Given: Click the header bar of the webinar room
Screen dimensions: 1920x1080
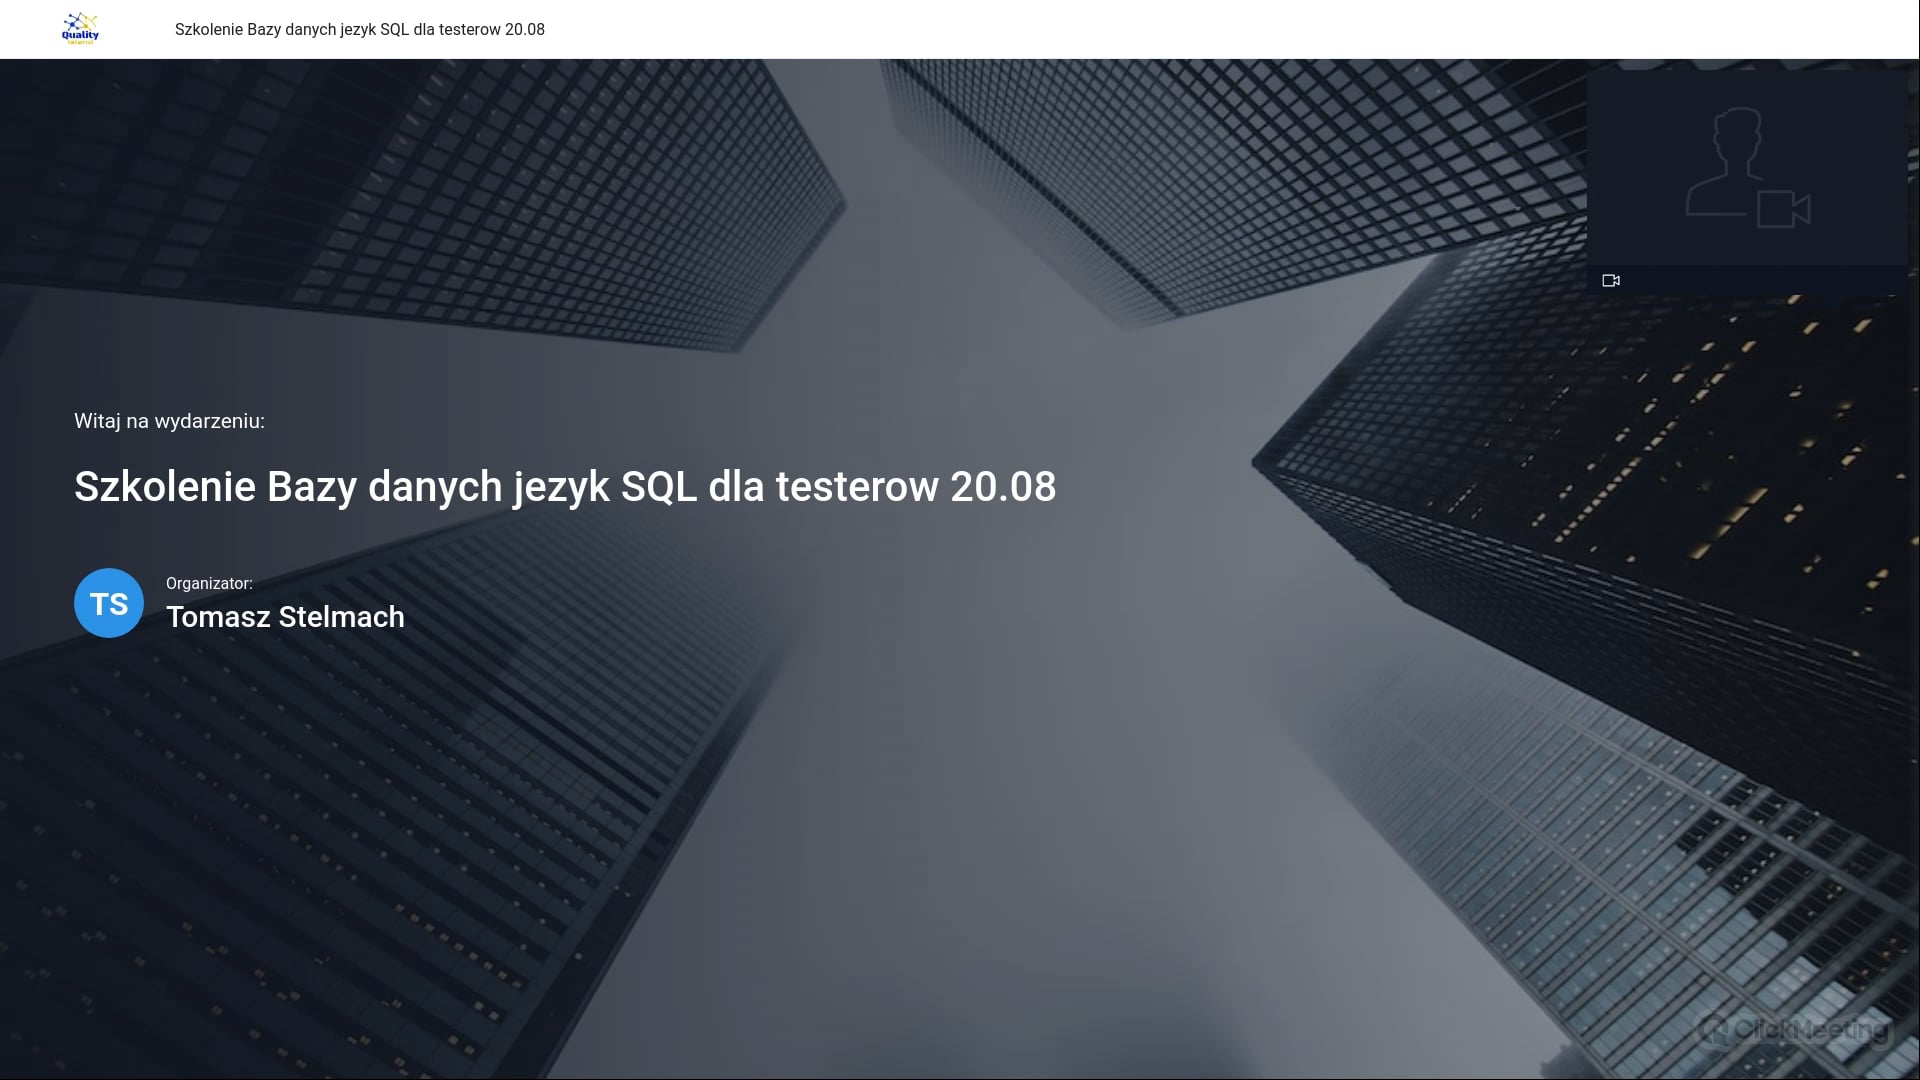Looking at the screenshot, I should click(960, 29).
